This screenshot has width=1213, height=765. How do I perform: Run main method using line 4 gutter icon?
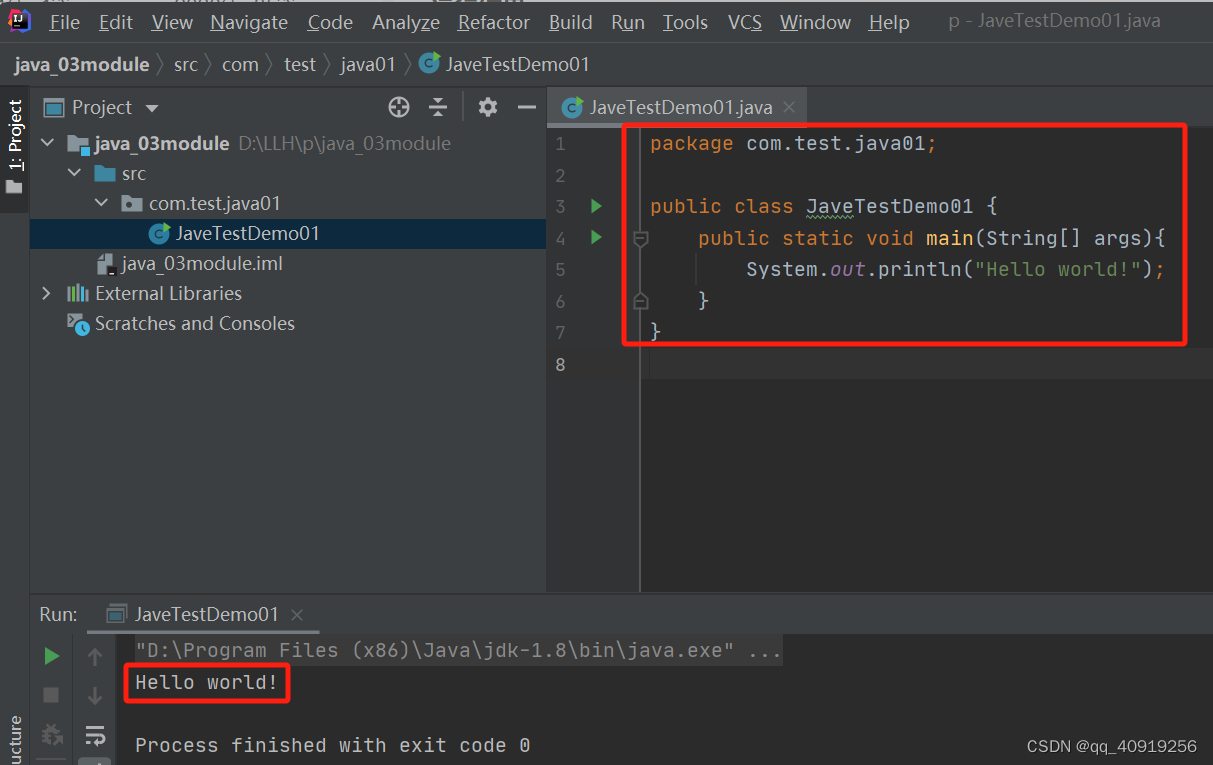tap(596, 238)
